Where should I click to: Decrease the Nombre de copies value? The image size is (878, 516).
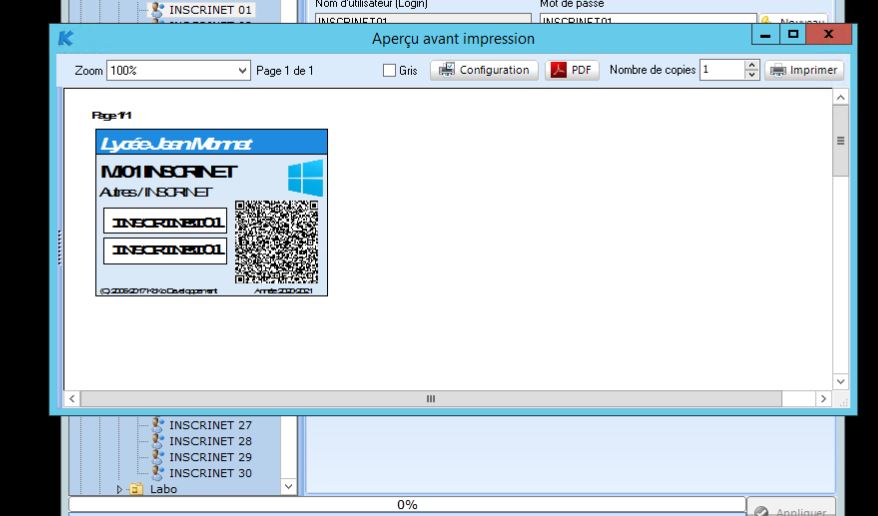tap(752, 75)
